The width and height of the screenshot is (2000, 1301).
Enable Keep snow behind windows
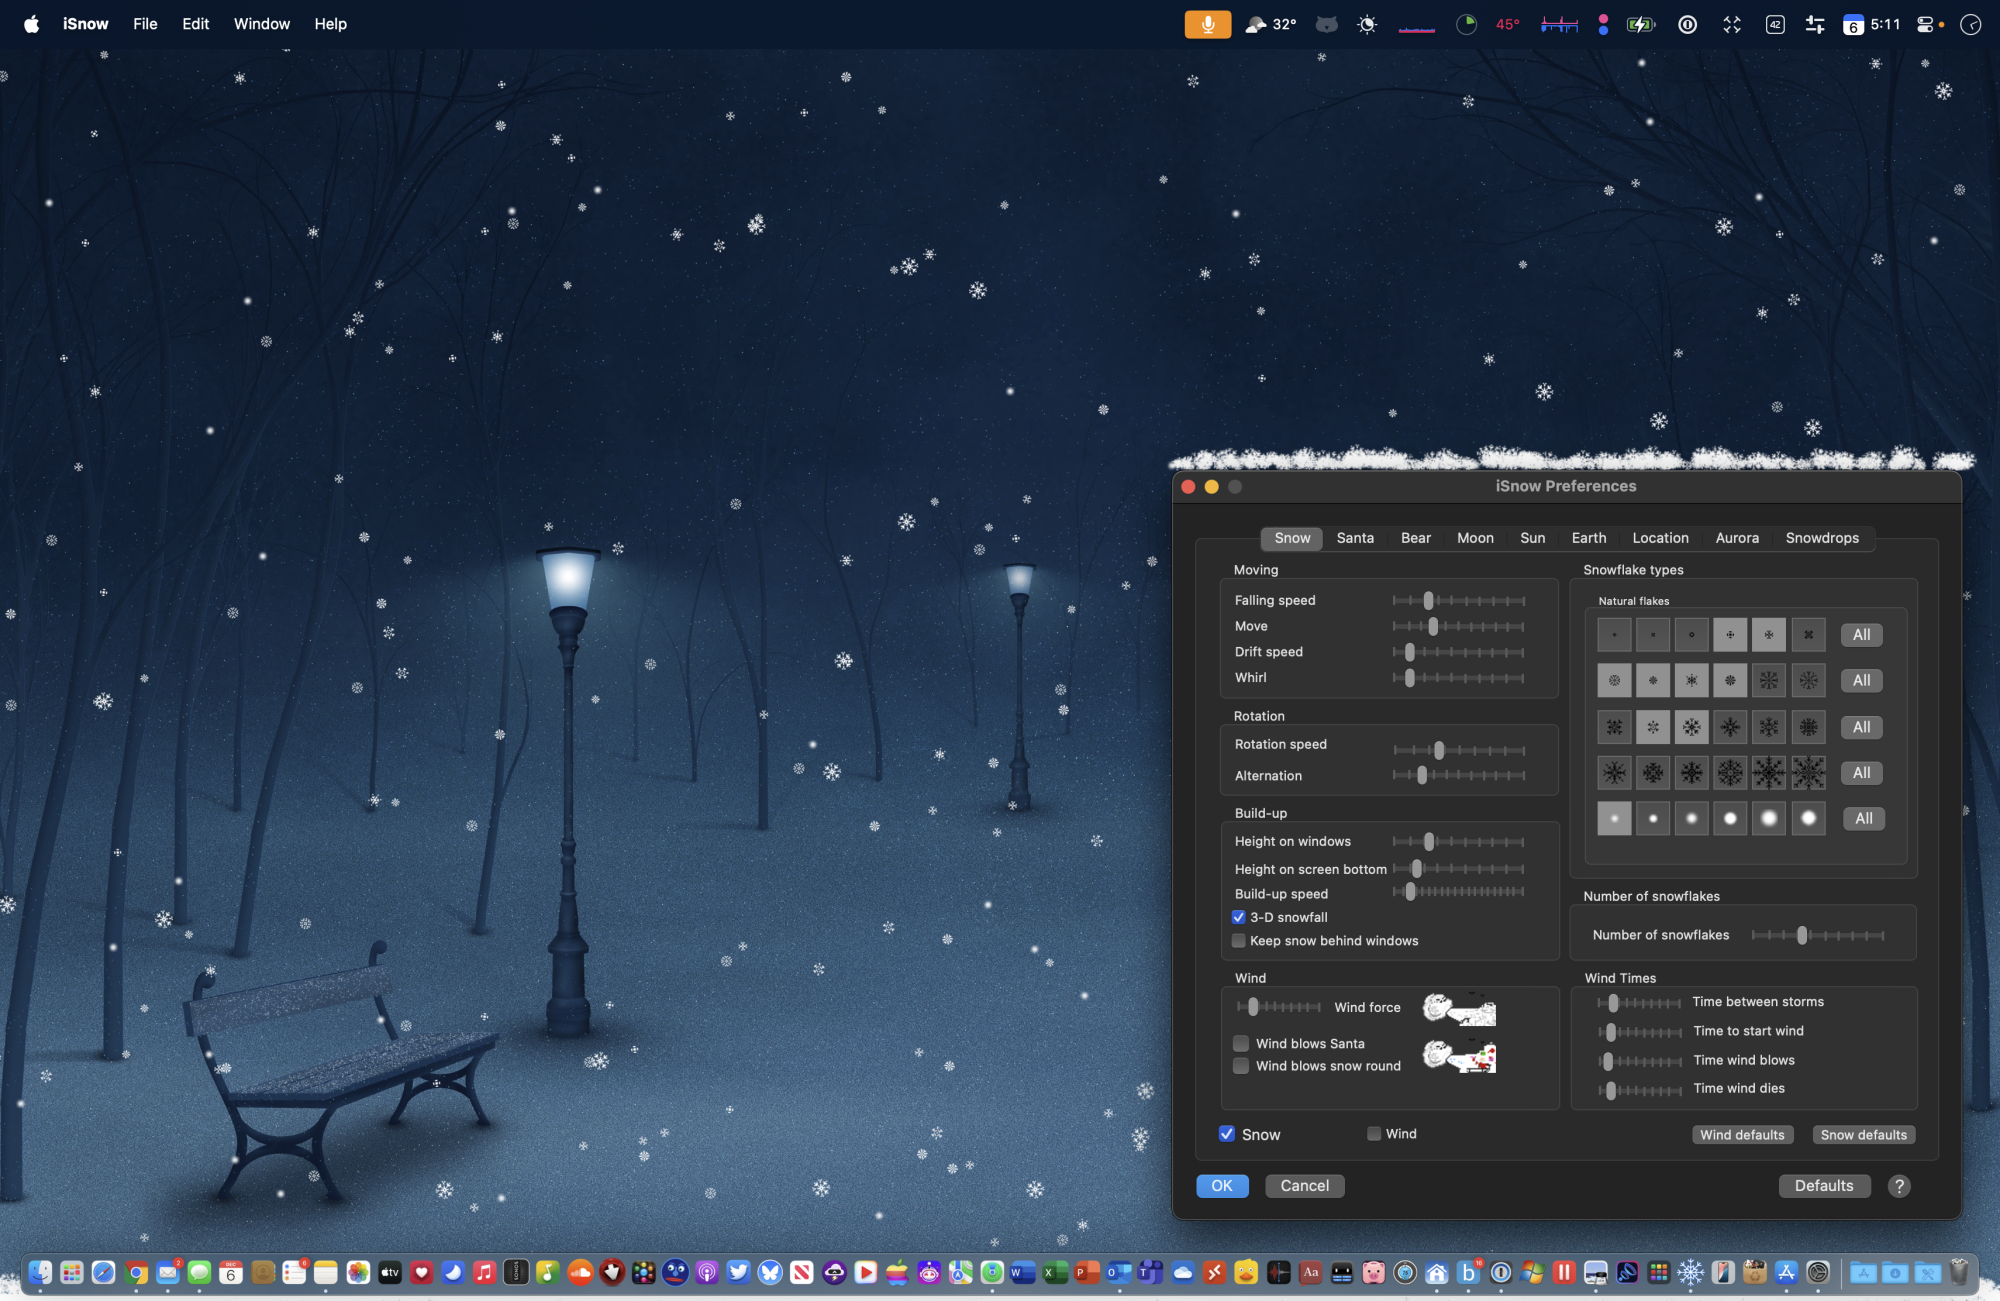1239,941
